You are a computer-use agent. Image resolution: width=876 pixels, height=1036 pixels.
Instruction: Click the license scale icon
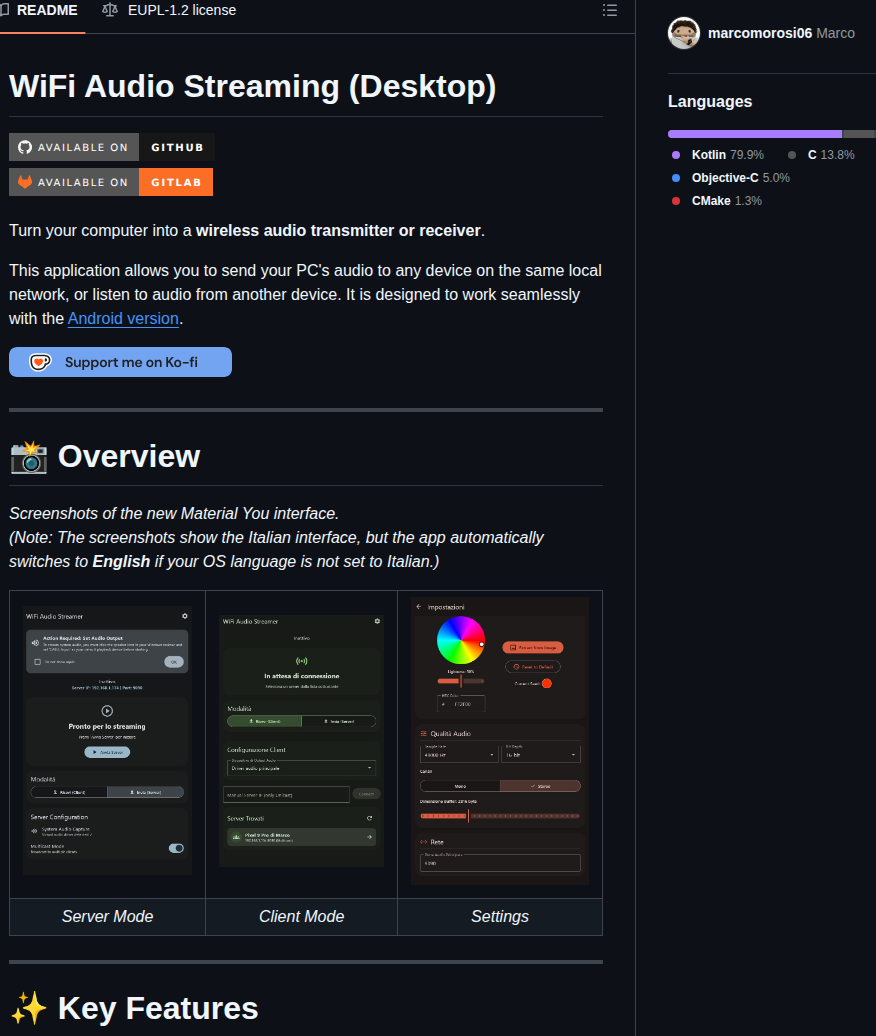click(x=110, y=11)
